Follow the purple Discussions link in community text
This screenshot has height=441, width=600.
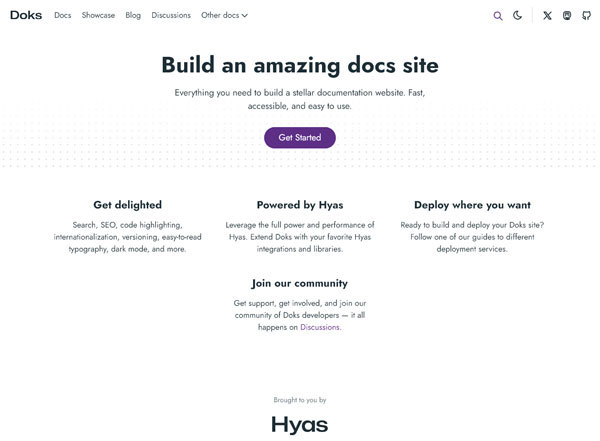click(x=320, y=327)
